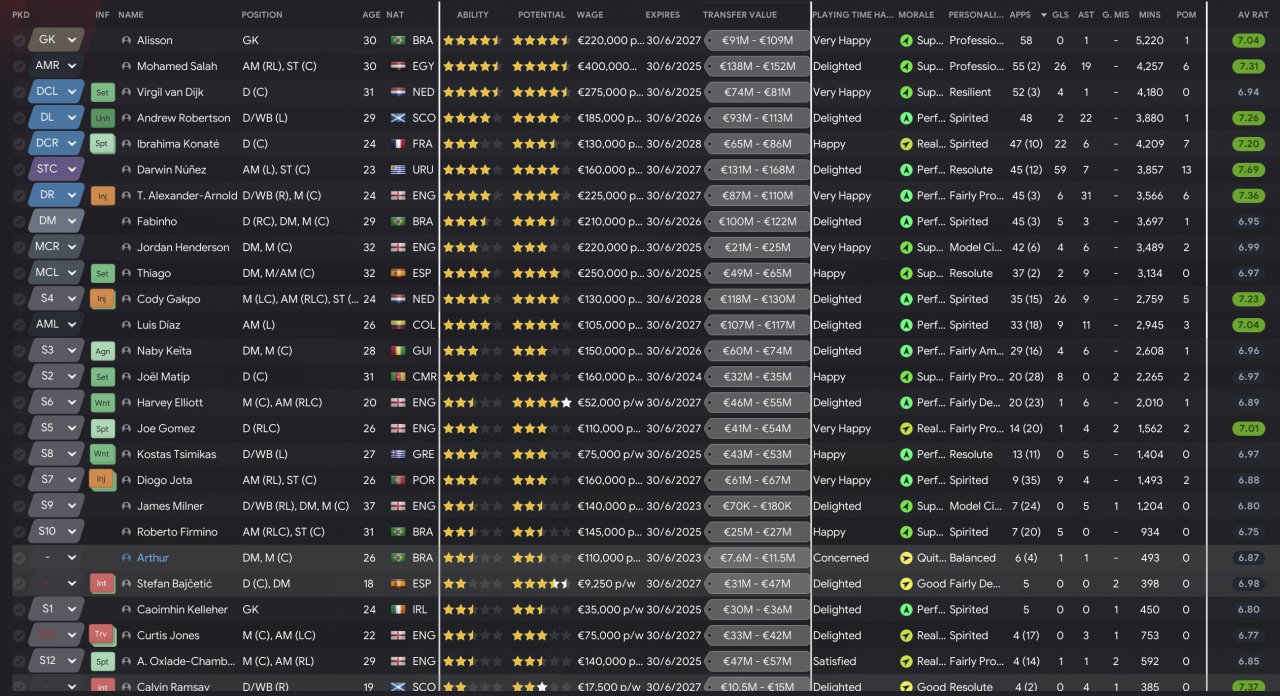Click Mohamed Salah's Brazil-style flag icon for Egypt

397,67
